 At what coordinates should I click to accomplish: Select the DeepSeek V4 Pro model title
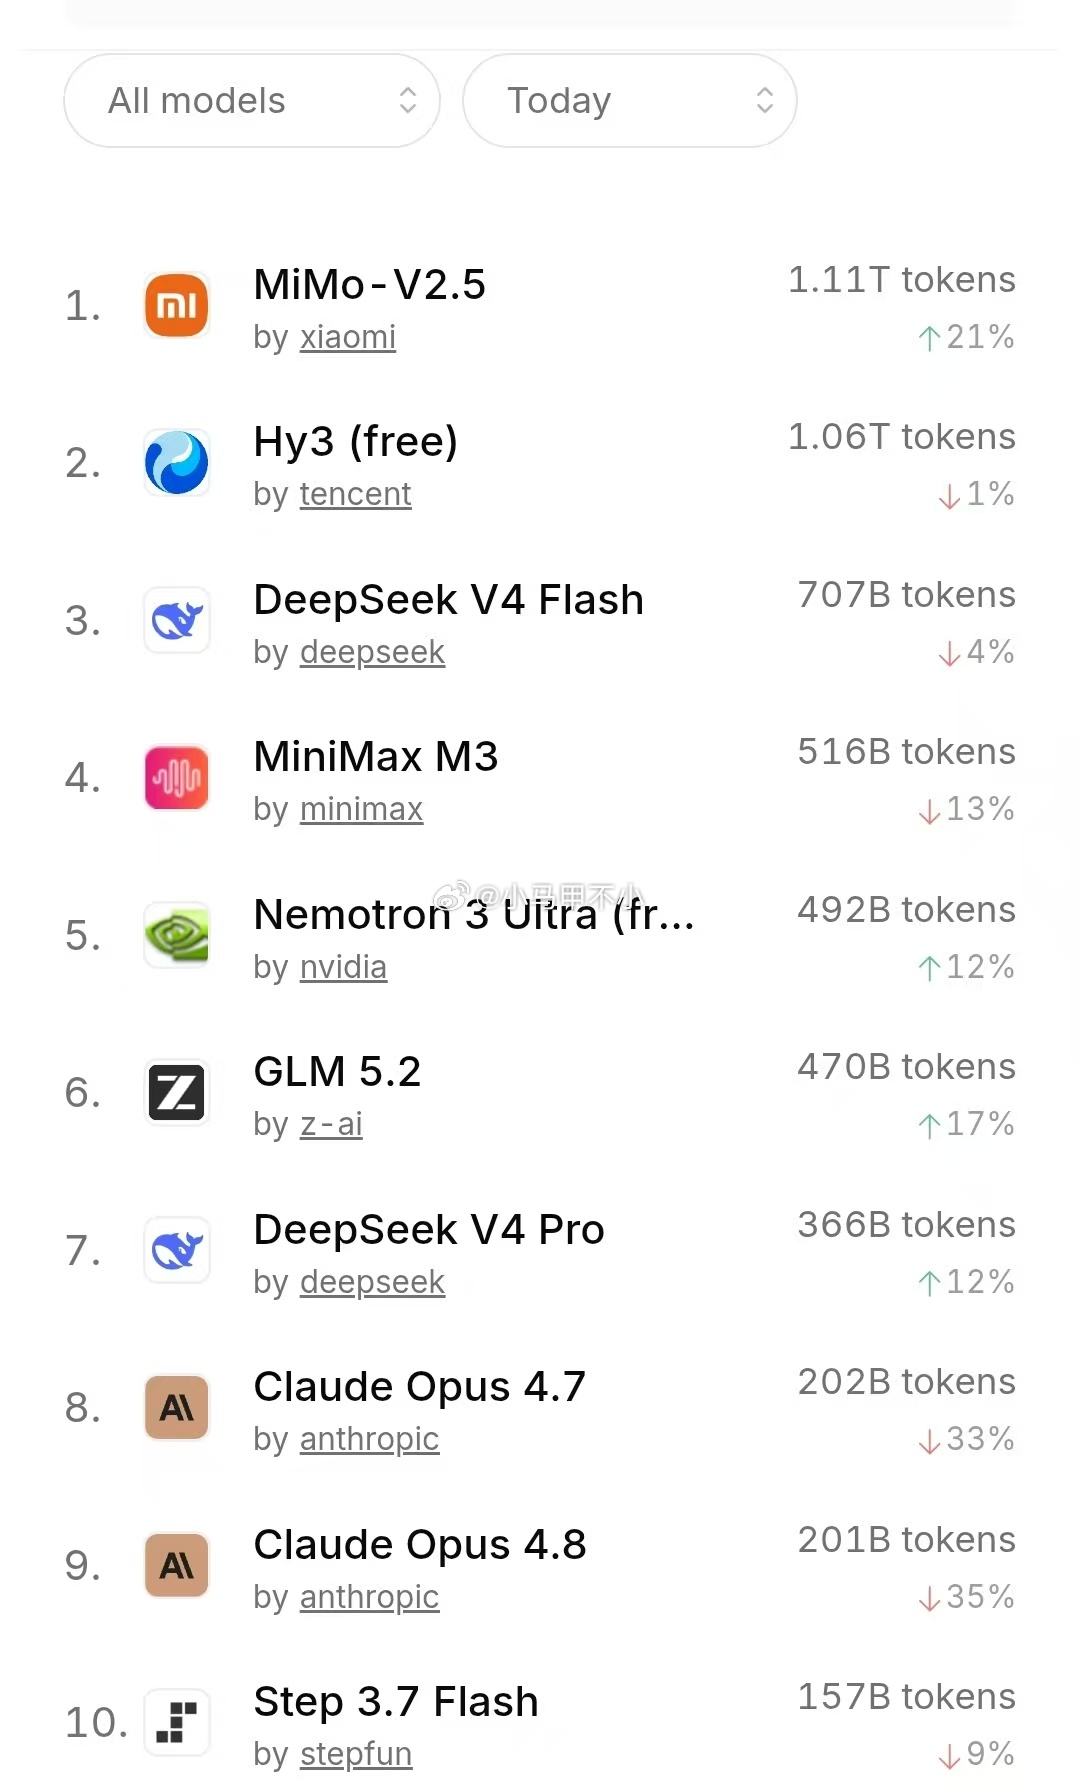click(429, 1230)
